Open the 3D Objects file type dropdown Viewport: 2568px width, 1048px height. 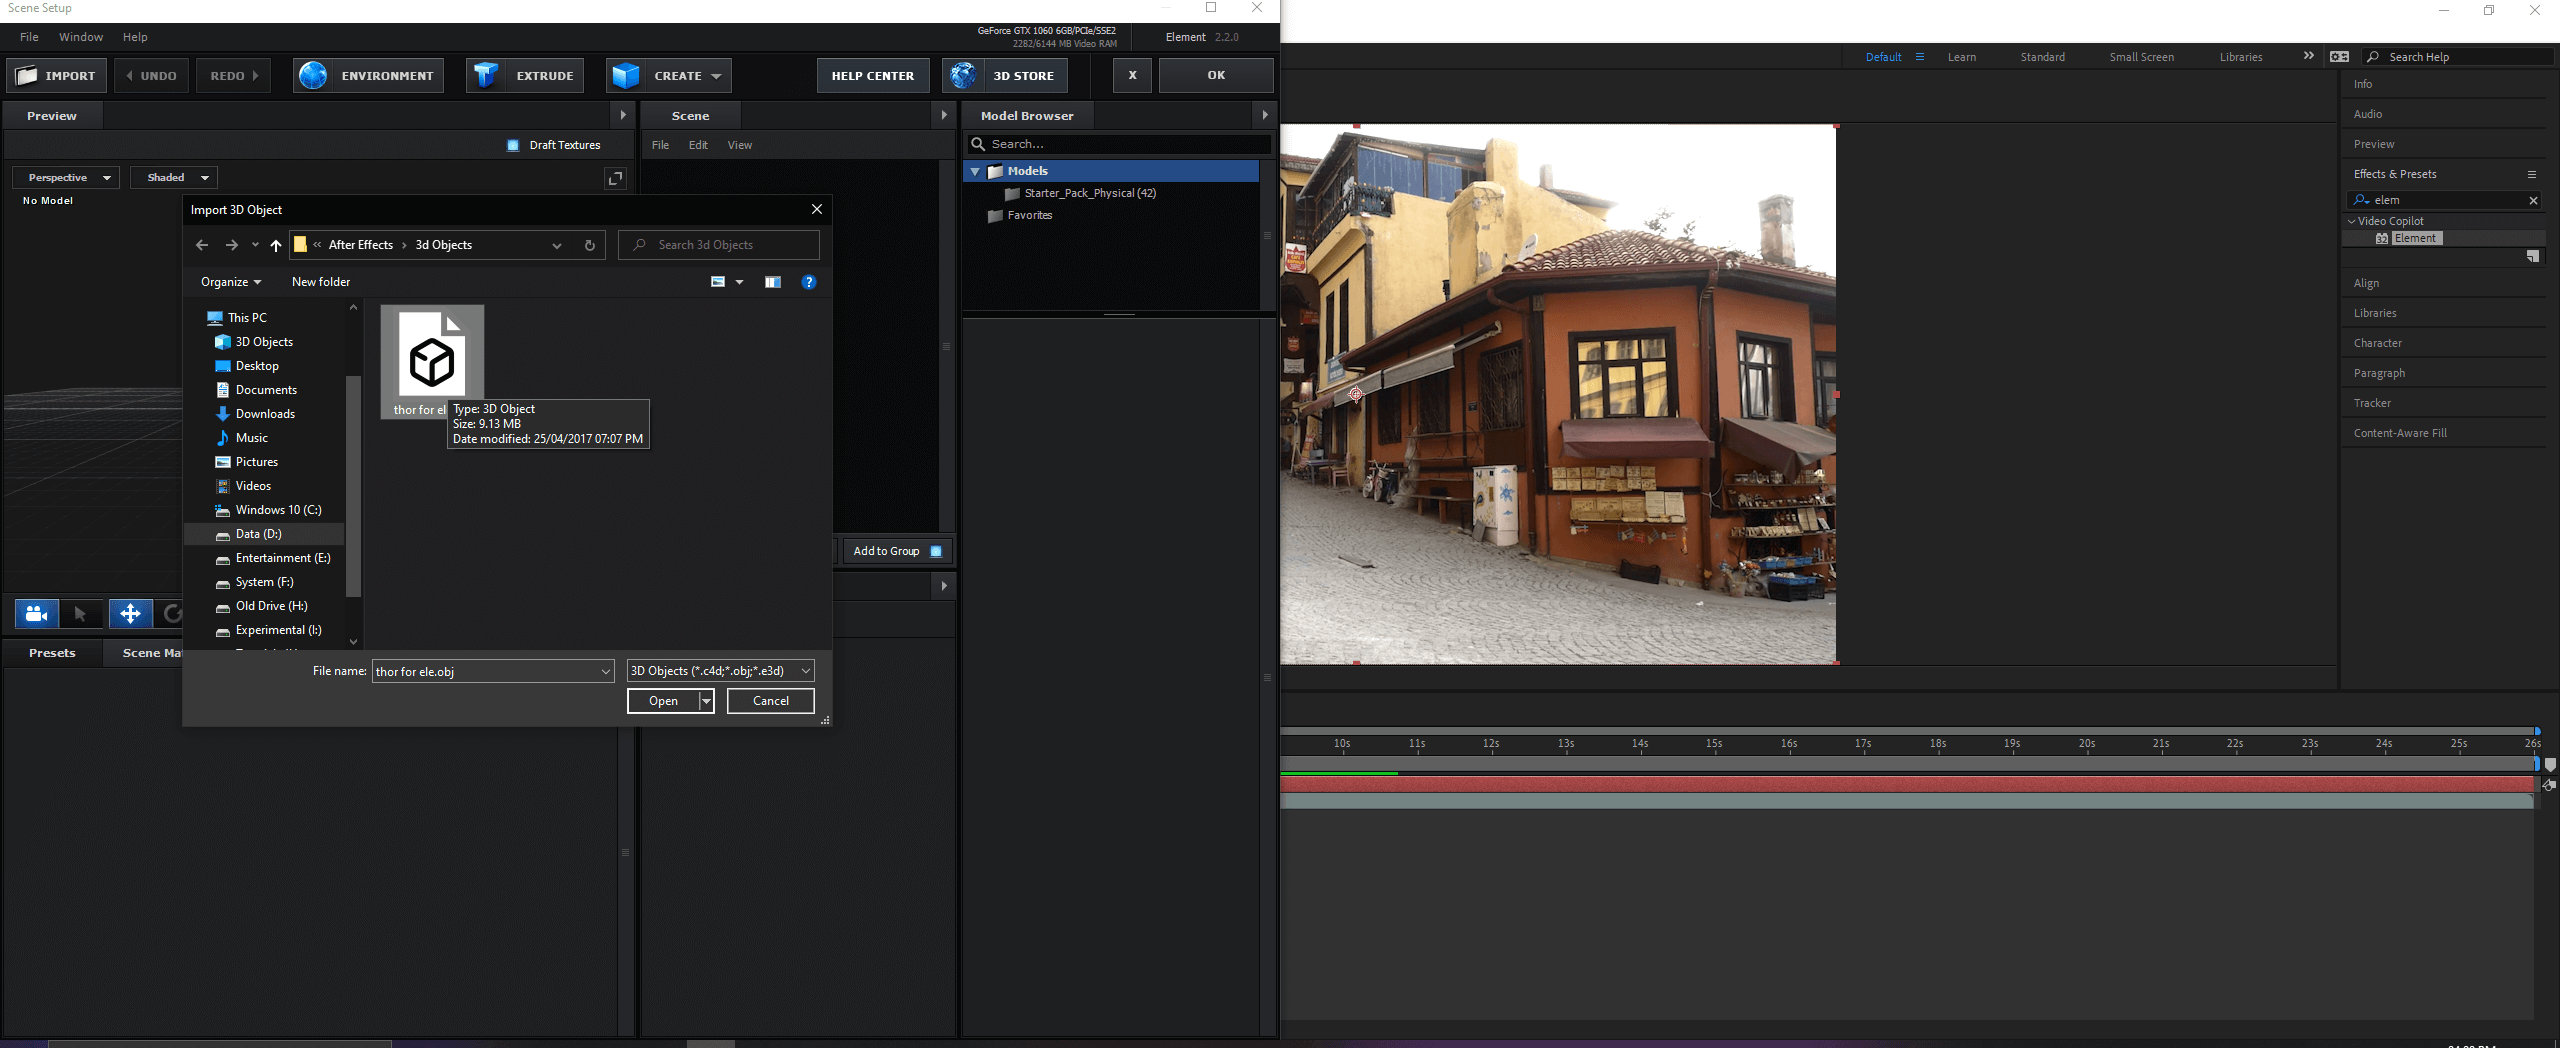pos(720,671)
